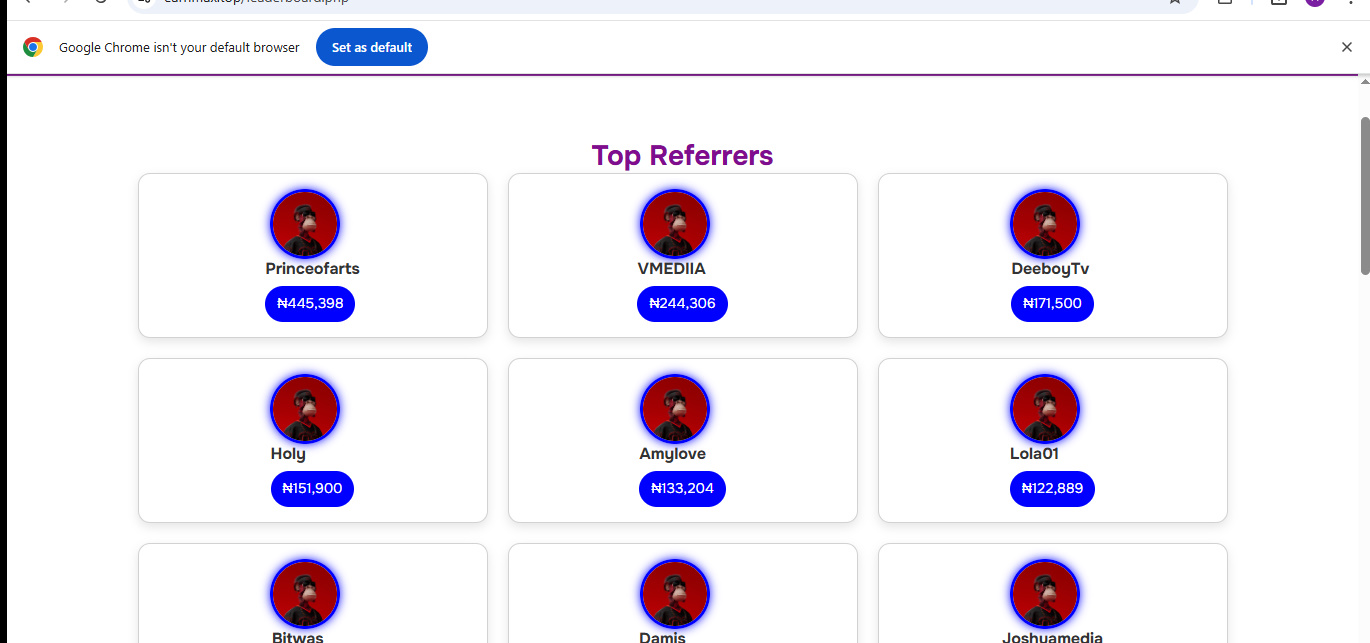Image resolution: width=1370 pixels, height=643 pixels.
Task: Click the Top Referrers heading
Action: [x=682, y=156]
